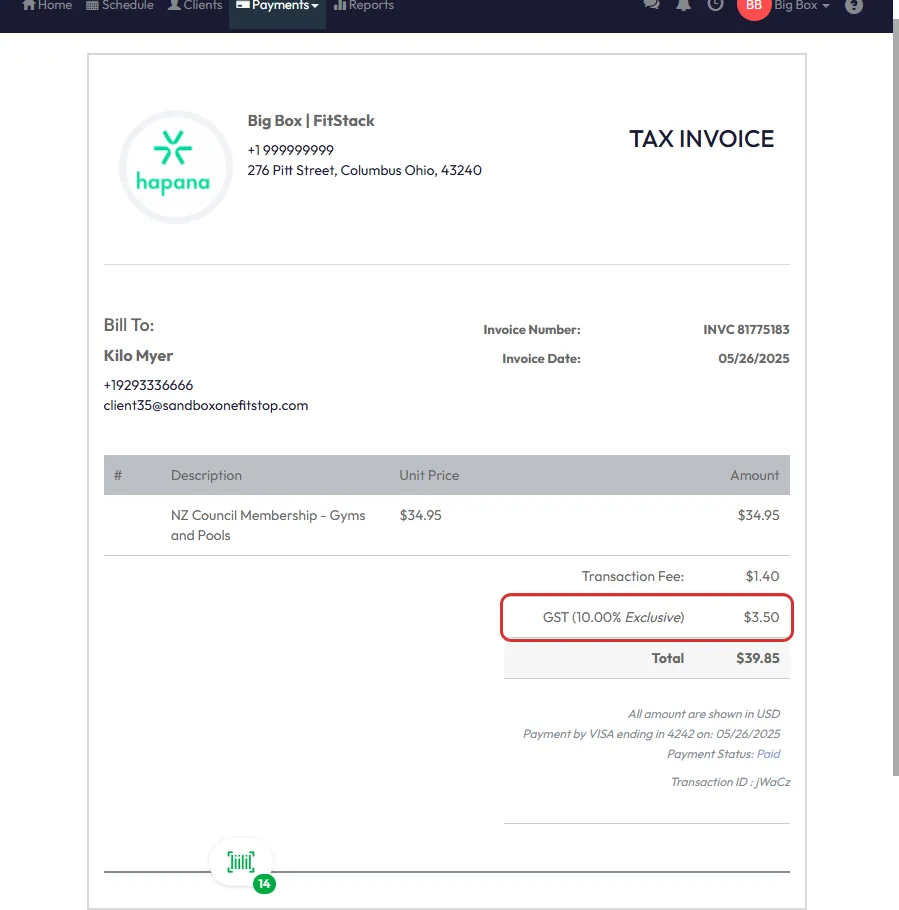Viewport: 899px width, 910px height.
Task: Click the notifications bell icon
Action: [x=683, y=5]
